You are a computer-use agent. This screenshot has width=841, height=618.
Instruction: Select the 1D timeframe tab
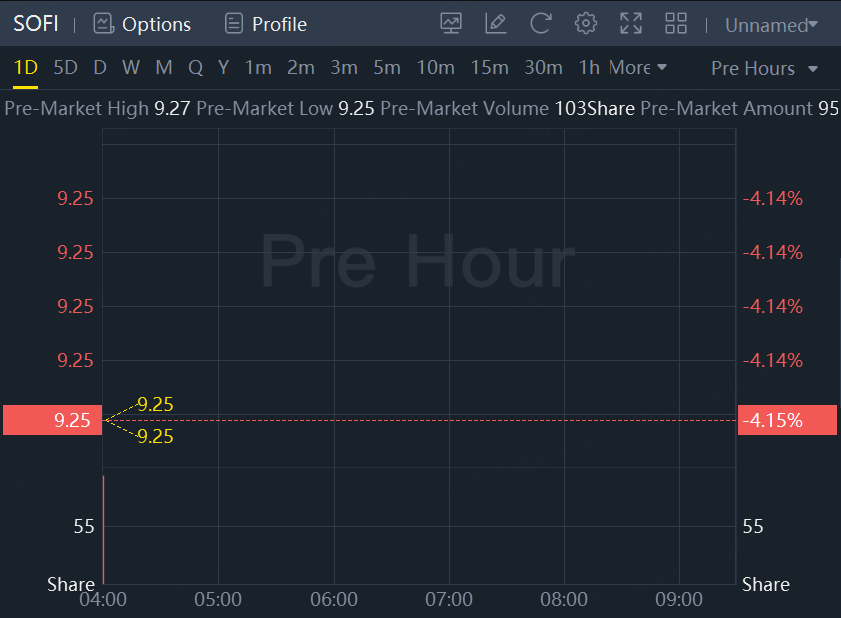pyautogui.click(x=25, y=68)
